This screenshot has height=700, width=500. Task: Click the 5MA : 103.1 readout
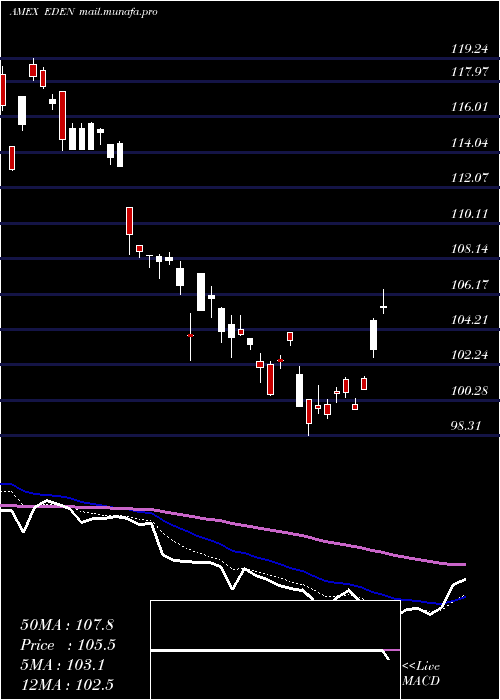pyautogui.click(x=62, y=665)
